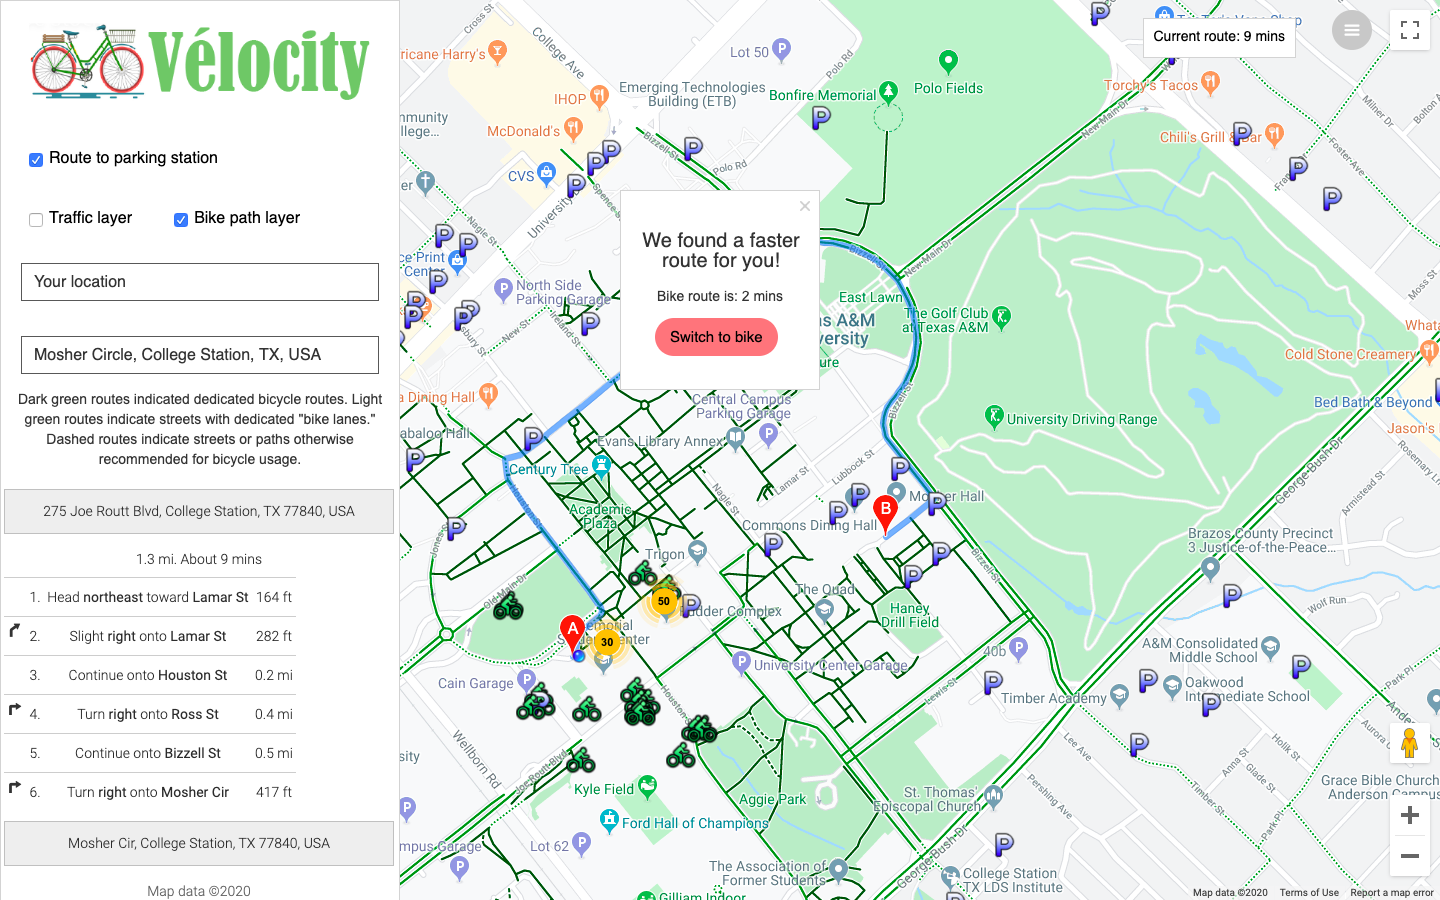The image size is (1440, 900).
Task: Click the Lot 50 parking icon
Action: click(x=782, y=48)
